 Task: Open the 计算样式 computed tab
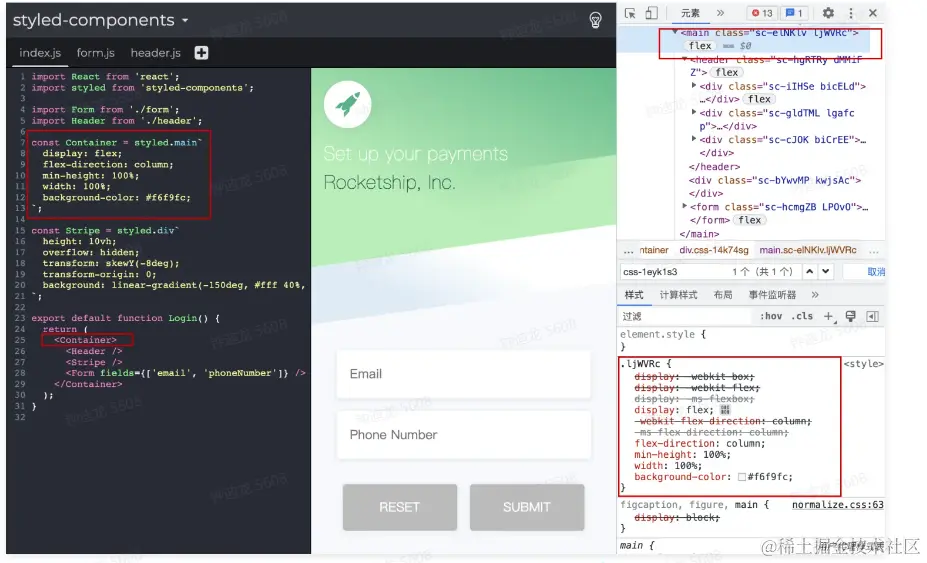[x=678, y=295]
